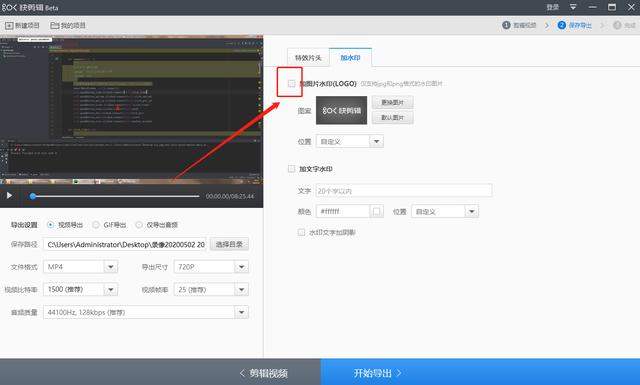Open the 视频帧率 25 dropdown
Image resolution: width=640 pixels, height=385 pixels.
tap(211, 289)
